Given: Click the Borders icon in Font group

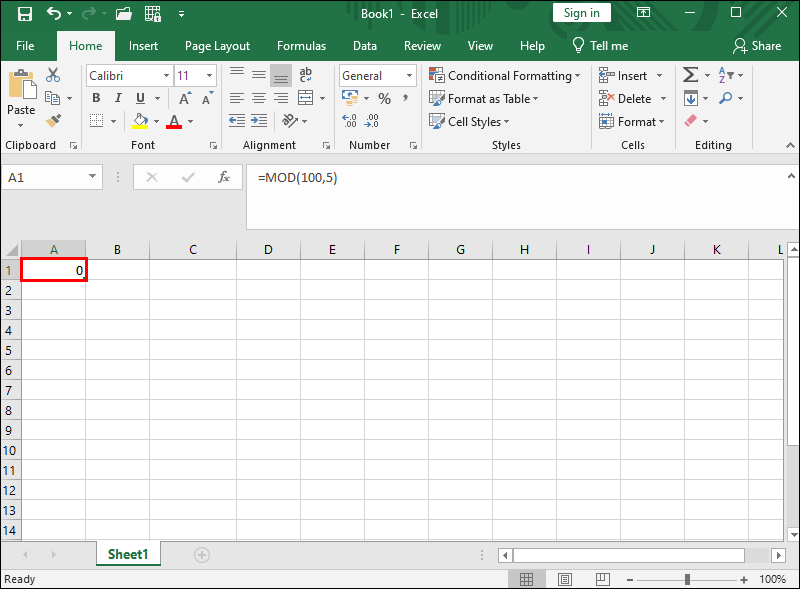Looking at the screenshot, I should 96,121.
